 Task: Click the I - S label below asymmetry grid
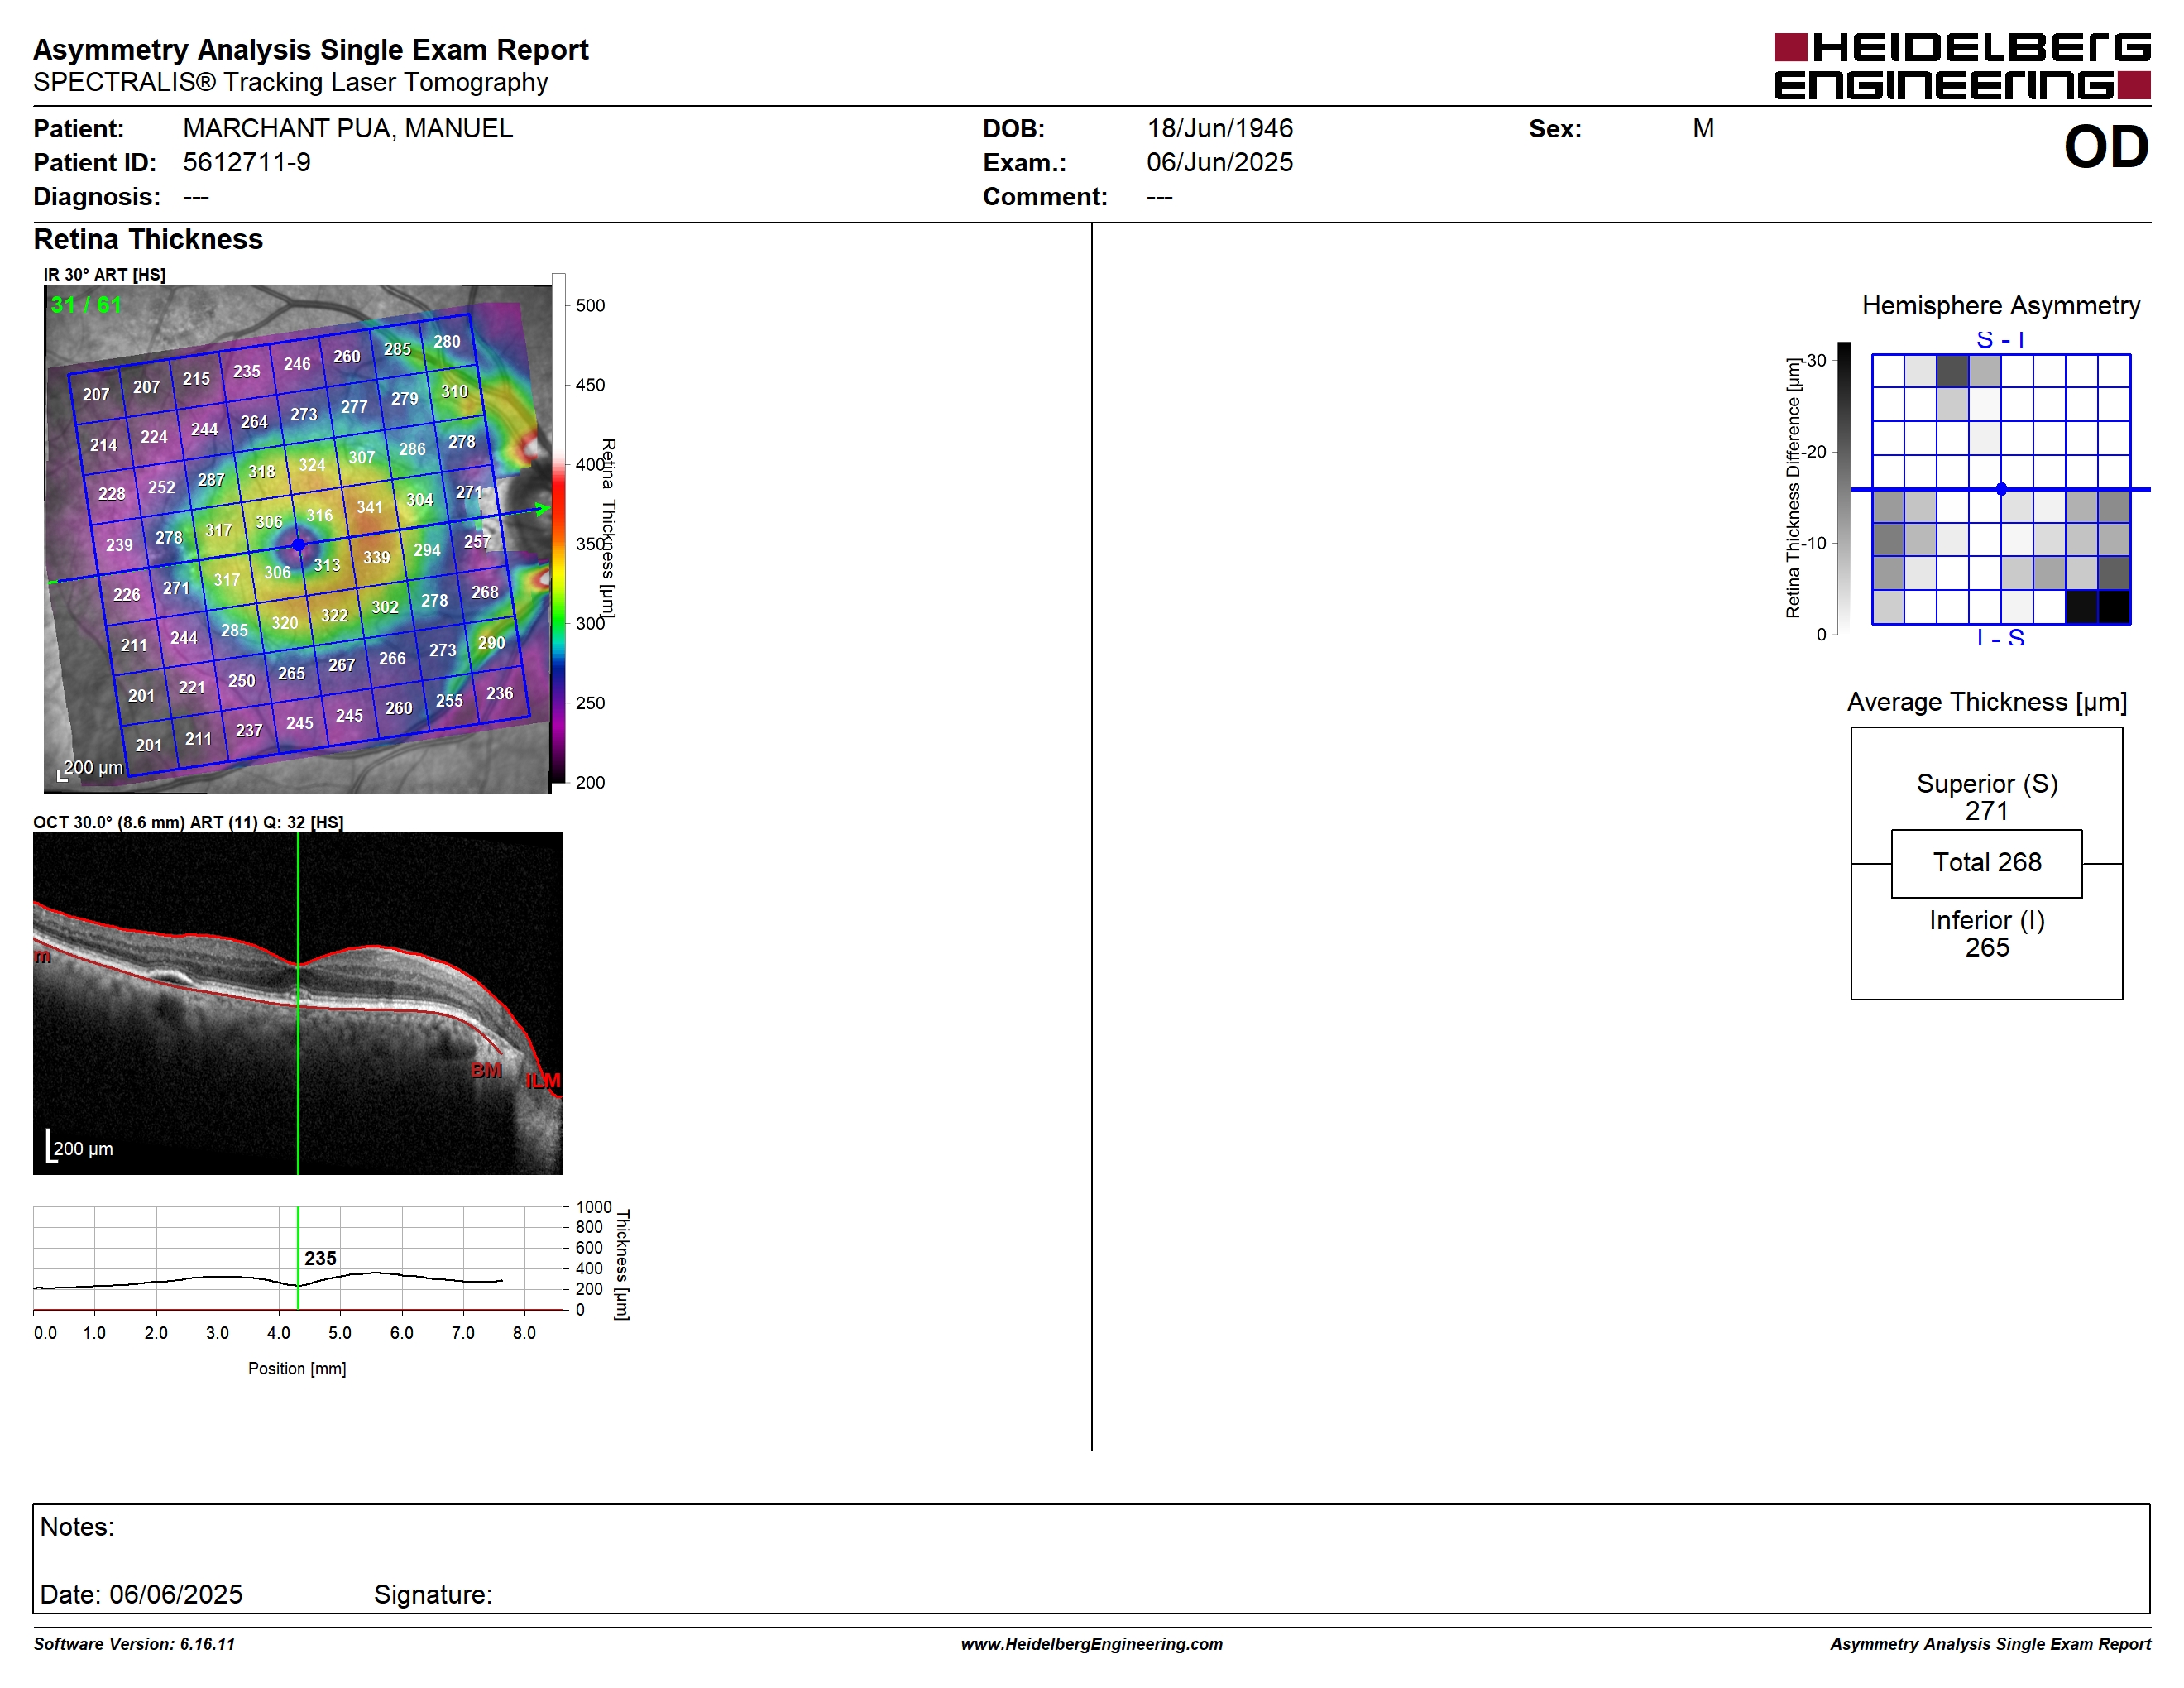[x=2000, y=637]
